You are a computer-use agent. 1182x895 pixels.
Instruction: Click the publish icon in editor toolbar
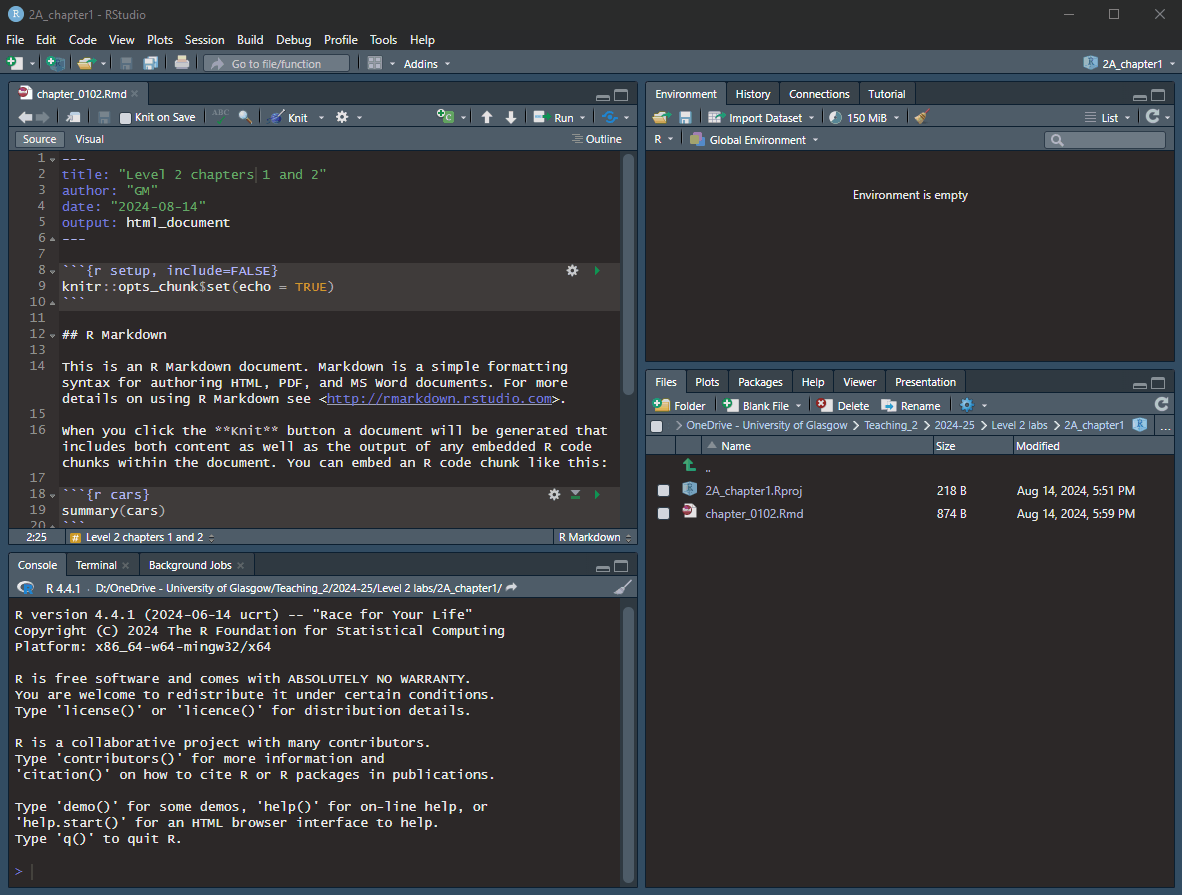pos(610,117)
